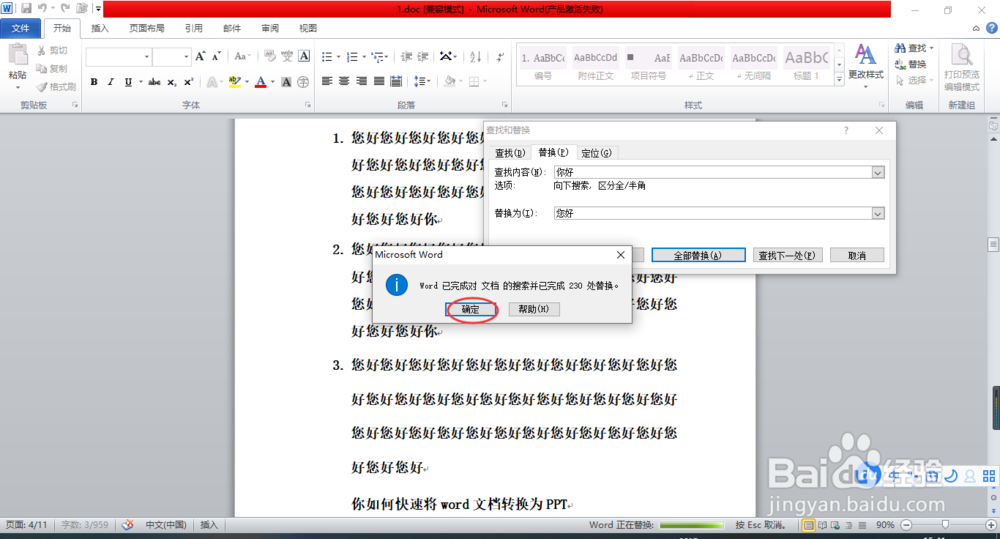The width and height of the screenshot is (1000, 539).
Task: Click the Format Painter brush icon
Action: 41,87
